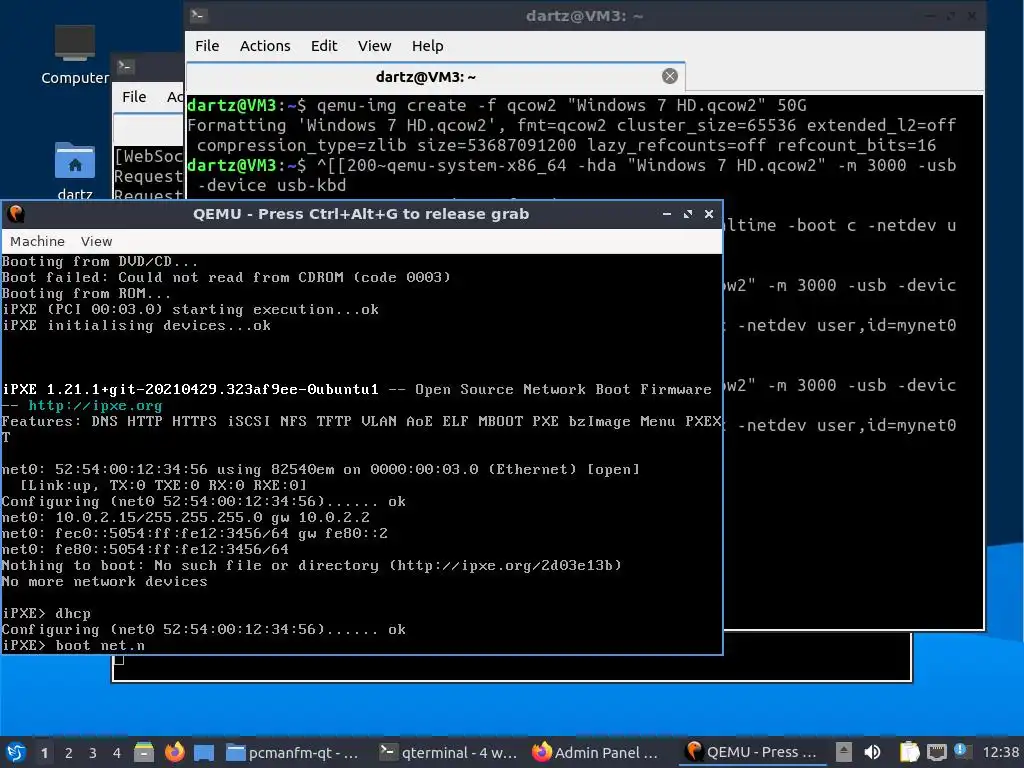
Task: Click the '-device usb-kbd' line in terminal
Action: (x=272, y=185)
